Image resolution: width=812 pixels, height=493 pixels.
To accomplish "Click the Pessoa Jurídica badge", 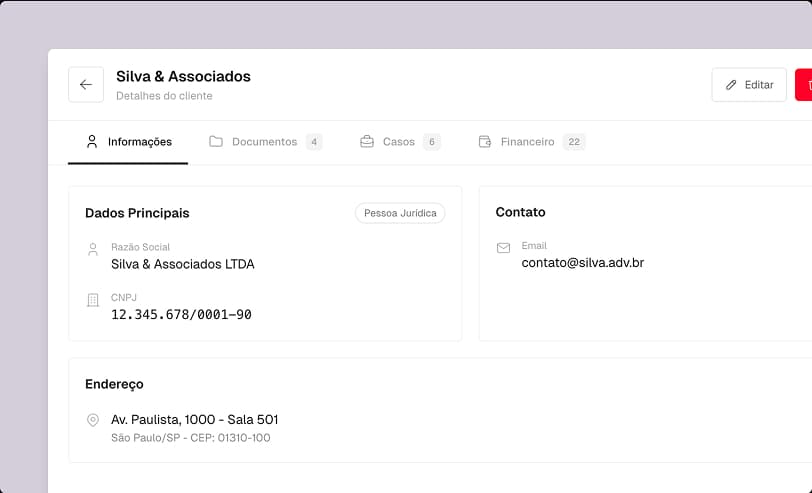I will click(x=400, y=213).
